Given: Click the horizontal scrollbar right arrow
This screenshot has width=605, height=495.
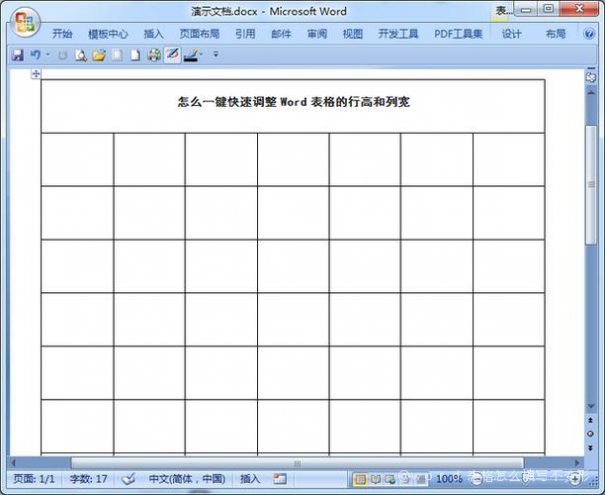Looking at the screenshot, I should (577, 462).
